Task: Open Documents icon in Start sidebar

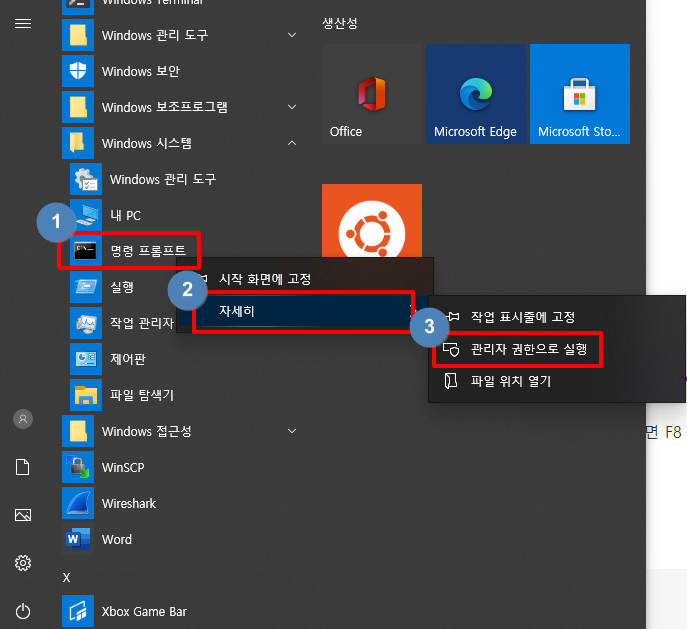Action: (x=23, y=467)
